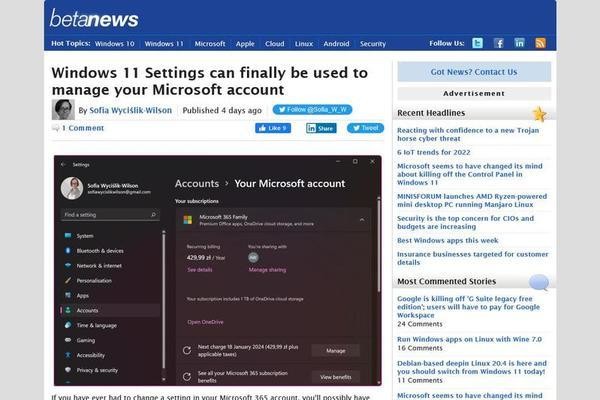Click the shared user avatar circle
600x400 pixels.
tap(253, 258)
